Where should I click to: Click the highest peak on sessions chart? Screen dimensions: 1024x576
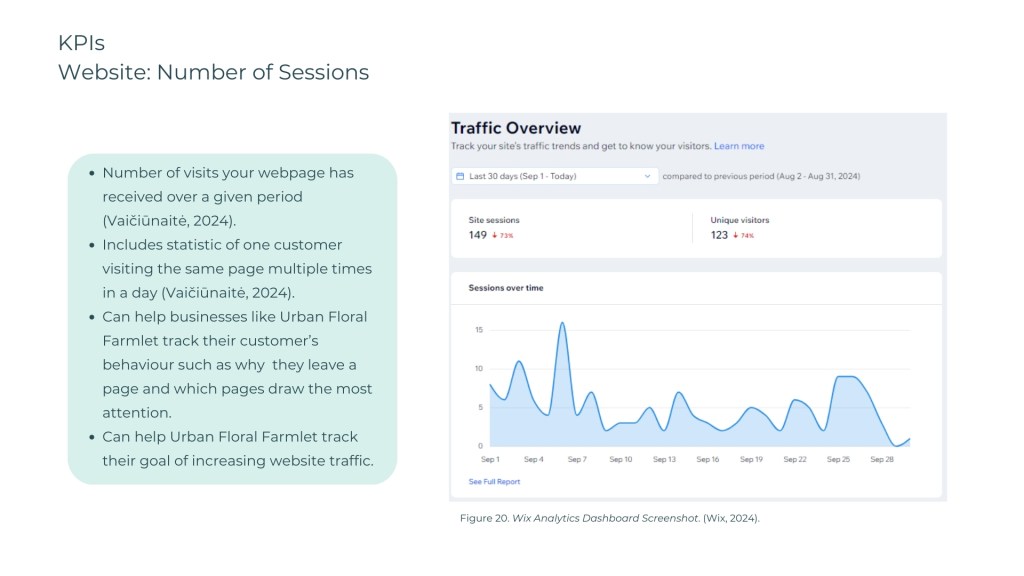pyautogui.click(x=562, y=323)
